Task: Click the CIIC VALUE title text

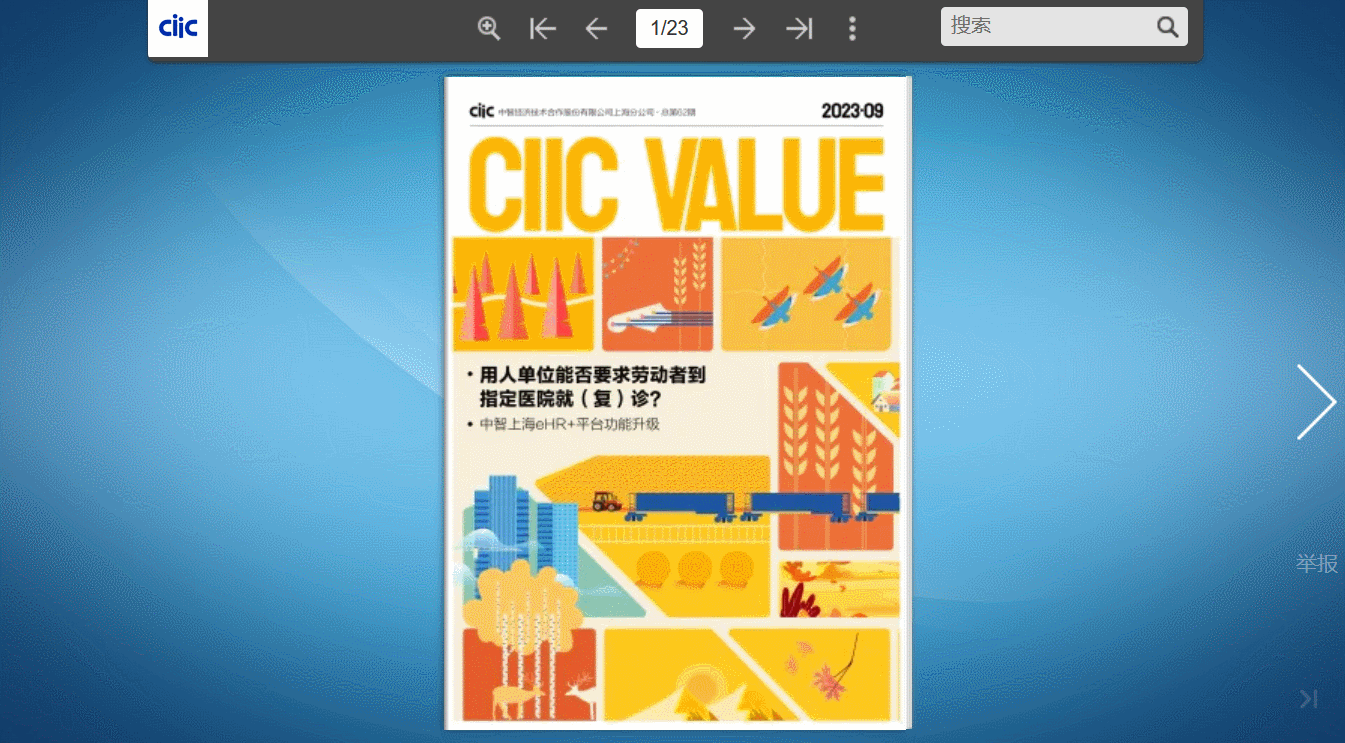Action: pos(677,184)
